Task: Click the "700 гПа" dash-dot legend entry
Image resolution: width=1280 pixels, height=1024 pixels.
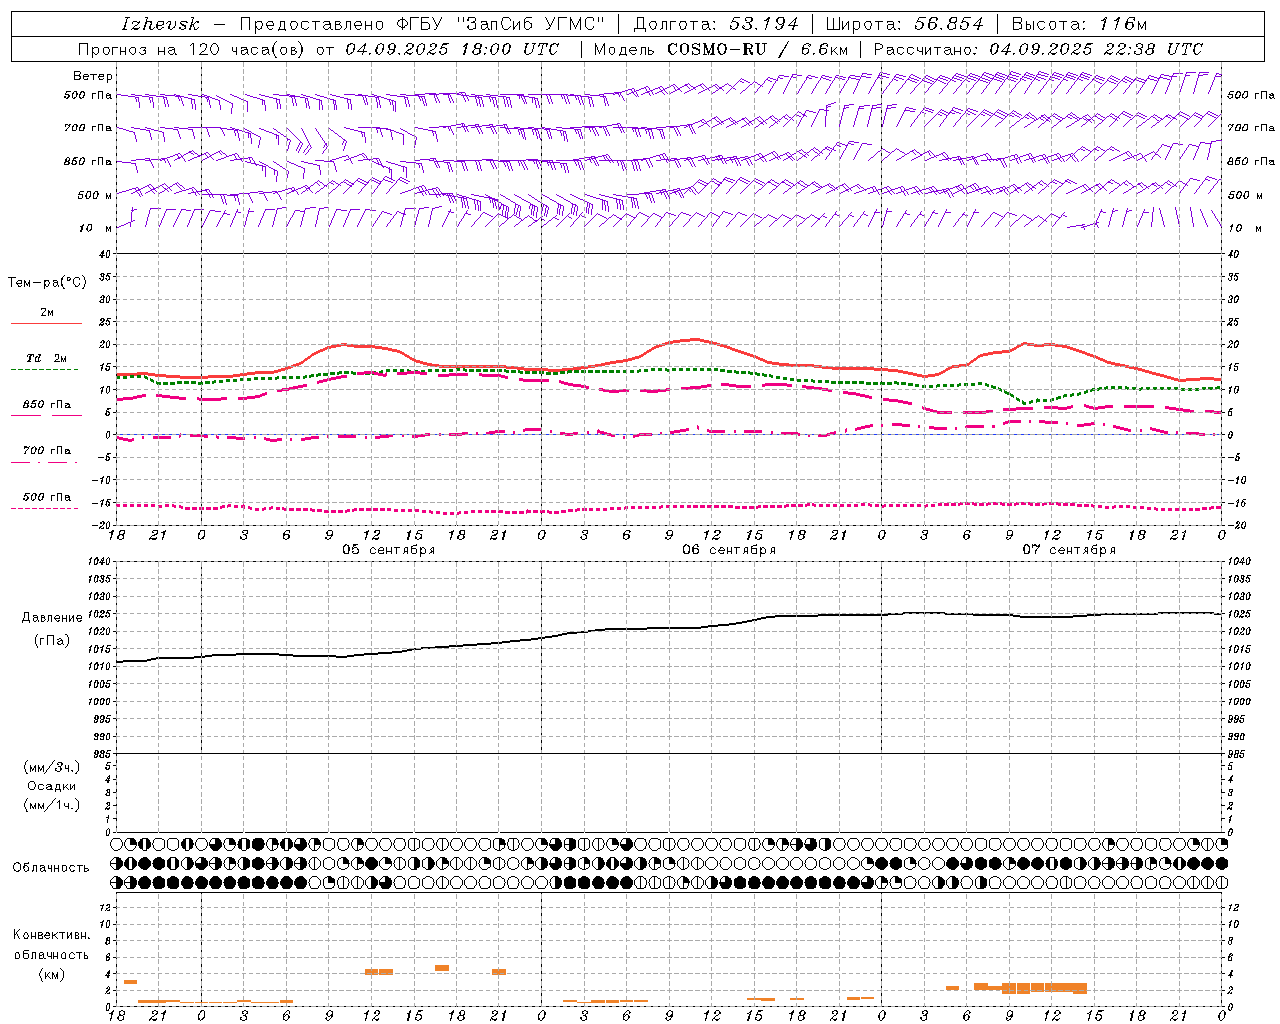Action: (x=46, y=451)
